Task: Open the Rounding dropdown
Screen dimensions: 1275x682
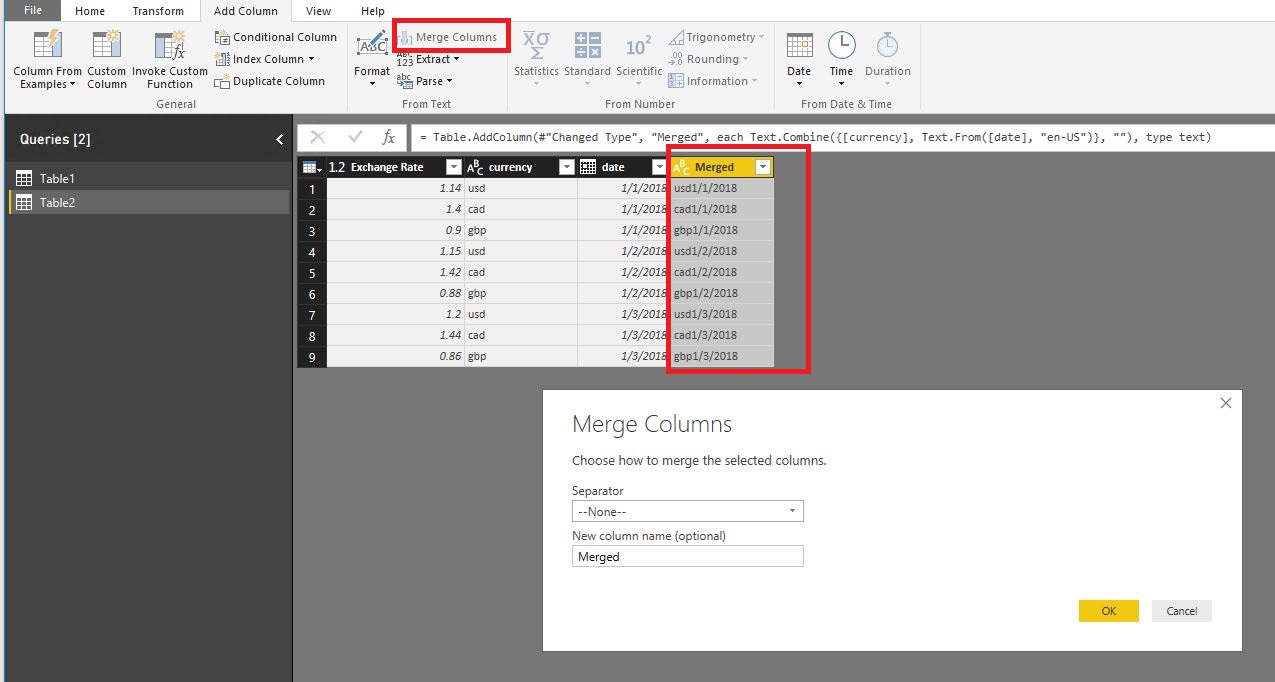Action: click(x=708, y=59)
